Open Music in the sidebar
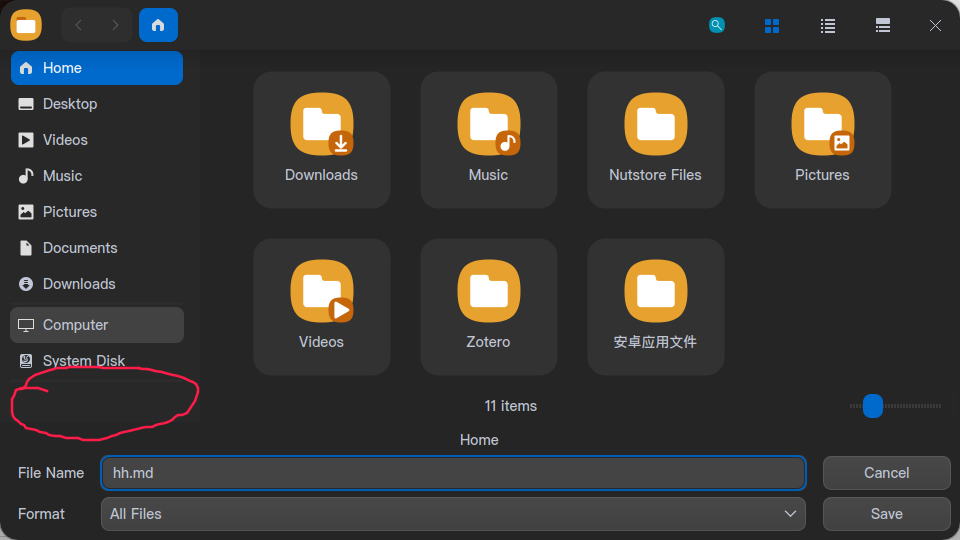This screenshot has height=540, width=960. 97,176
